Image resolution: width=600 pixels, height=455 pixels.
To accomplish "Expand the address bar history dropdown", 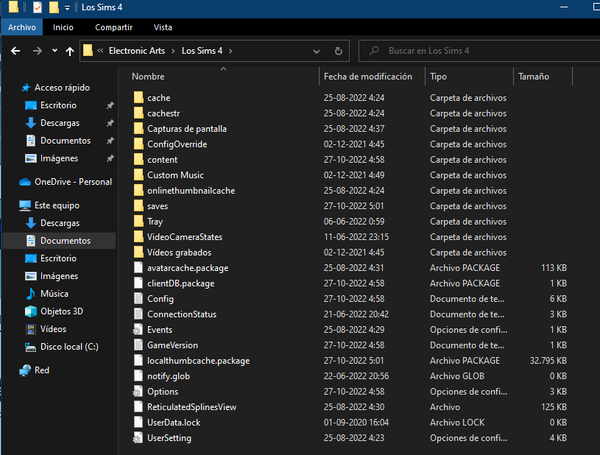I will (316, 51).
